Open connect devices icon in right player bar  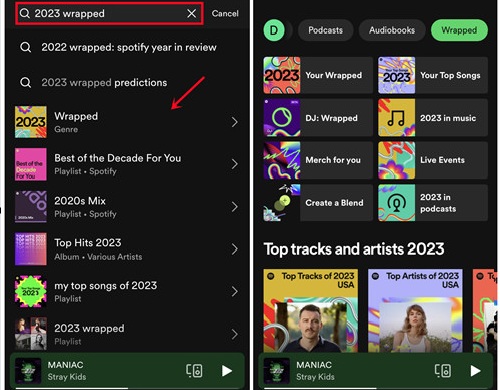pyautogui.click(x=443, y=370)
